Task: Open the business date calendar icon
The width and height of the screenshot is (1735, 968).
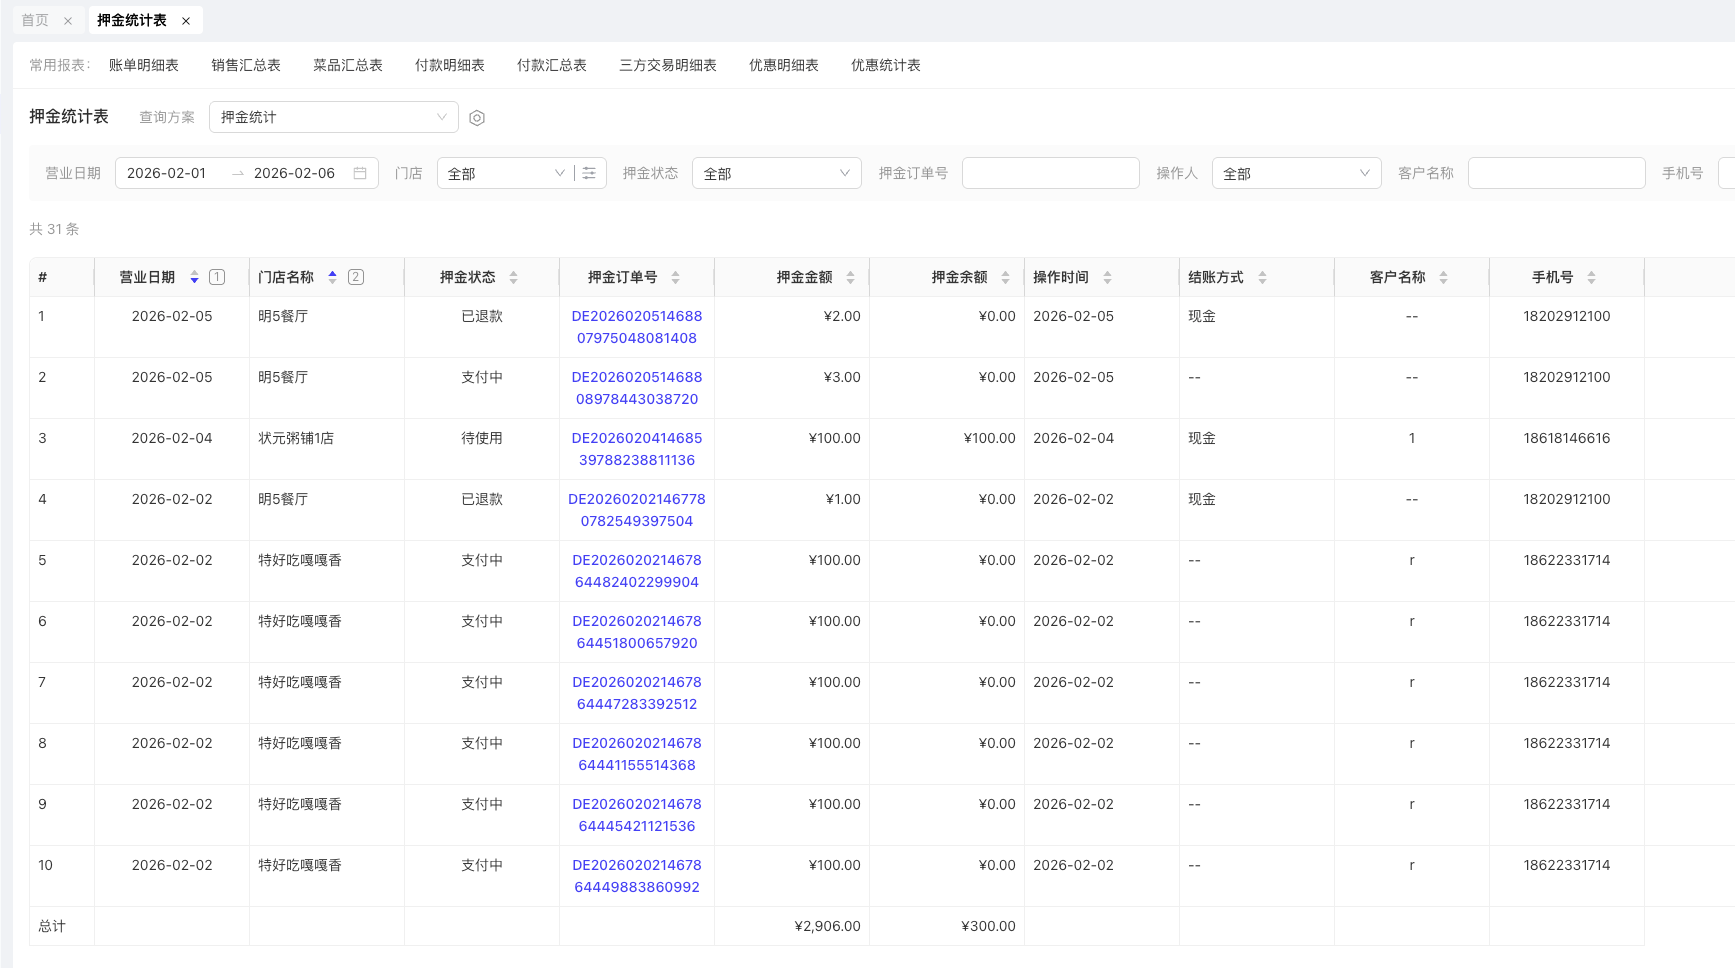Action: [360, 173]
